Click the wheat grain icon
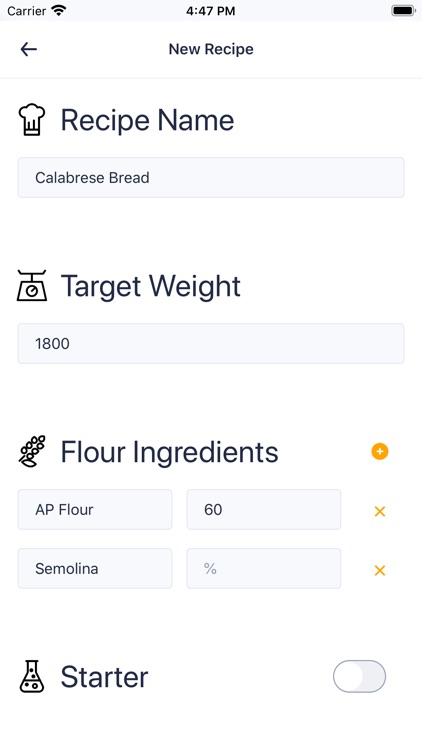Viewport: 422px width, 750px height. (x=32, y=451)
